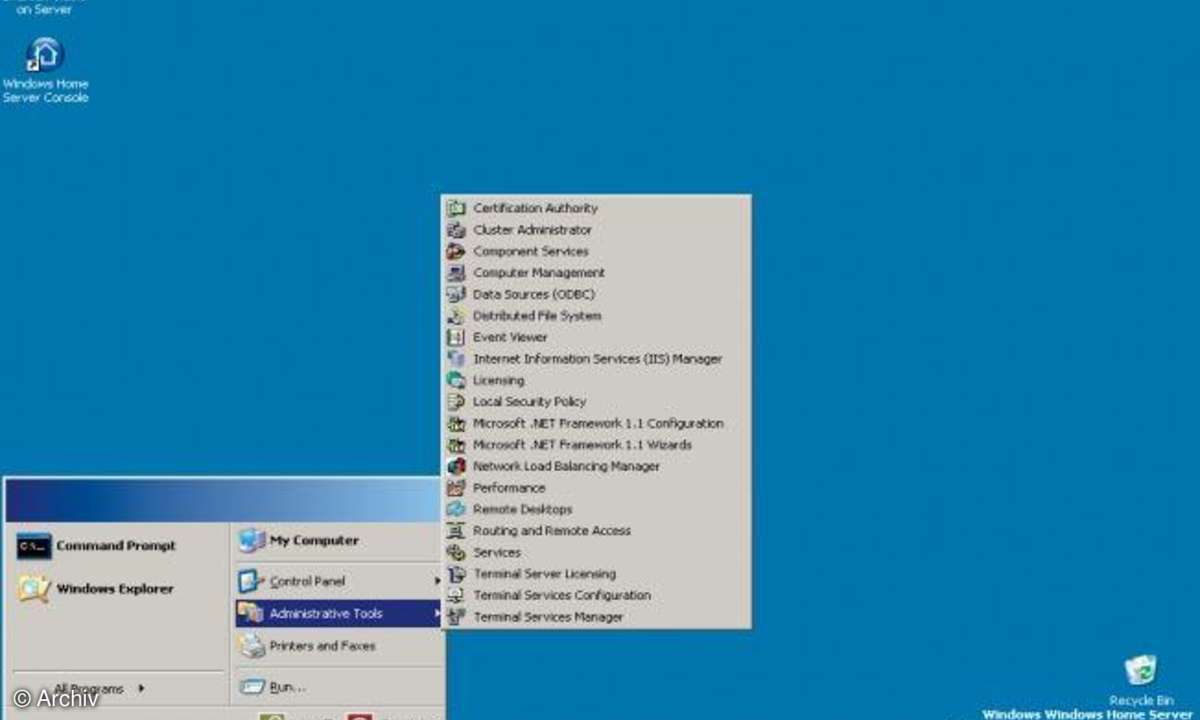1200x720 pixels.
Task: Open the Terminal Services Configuration icon
Action: pyautogui.click(x=456, y=595)
